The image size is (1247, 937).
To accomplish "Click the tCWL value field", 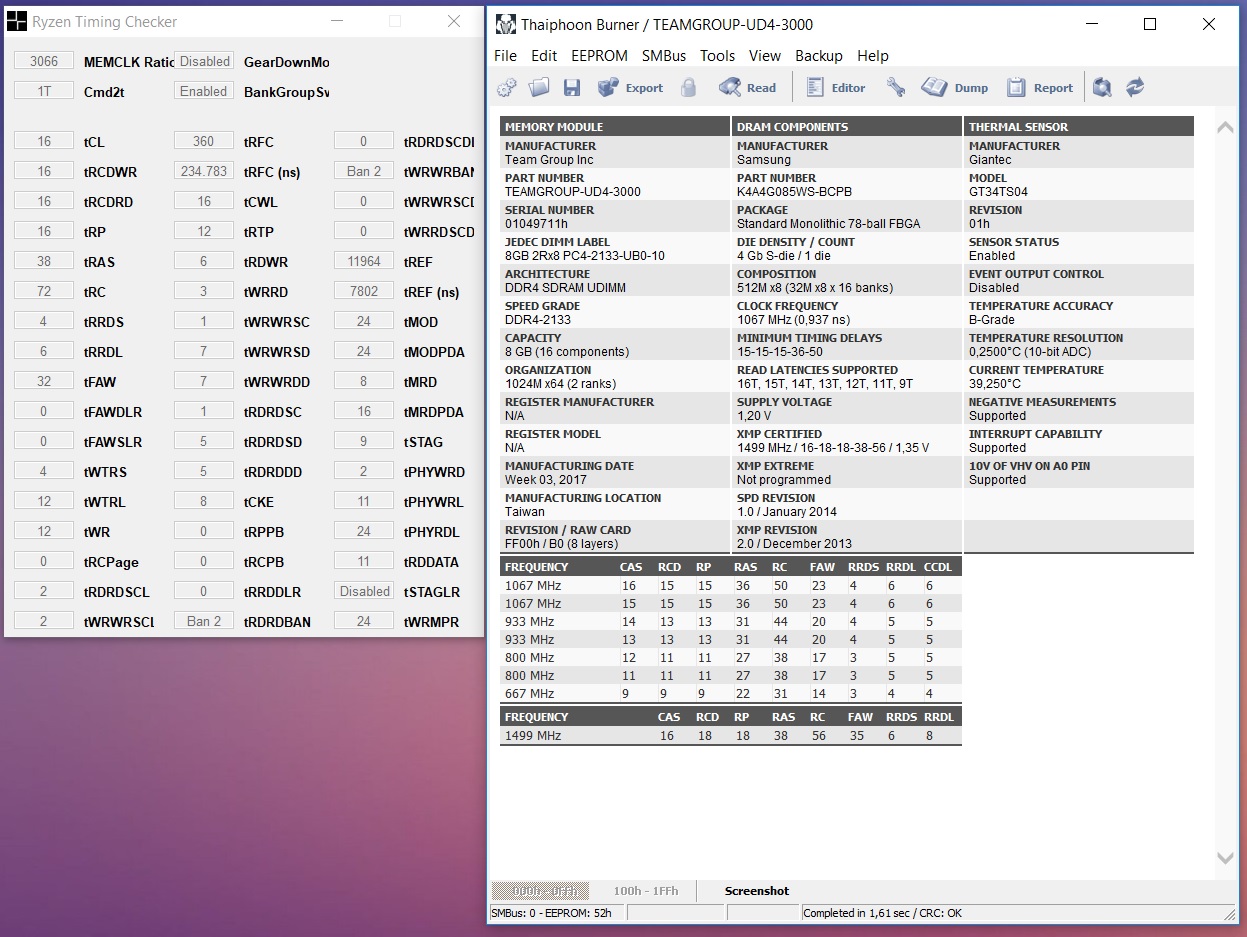I will pos(204,201).
